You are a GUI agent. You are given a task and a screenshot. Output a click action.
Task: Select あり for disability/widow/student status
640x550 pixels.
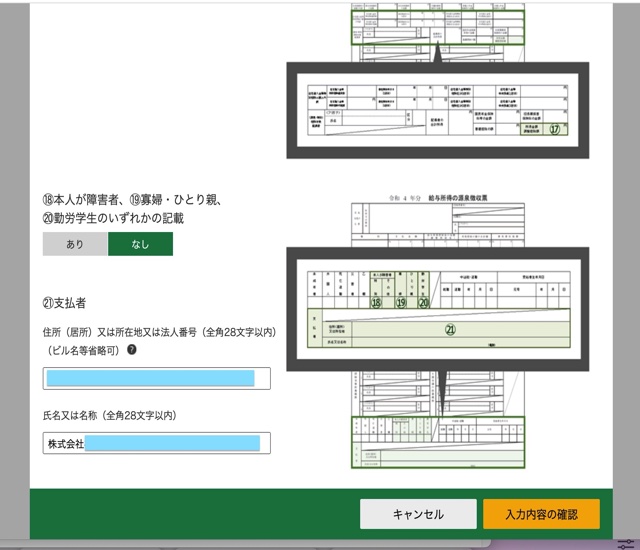[x=75, y=244]
